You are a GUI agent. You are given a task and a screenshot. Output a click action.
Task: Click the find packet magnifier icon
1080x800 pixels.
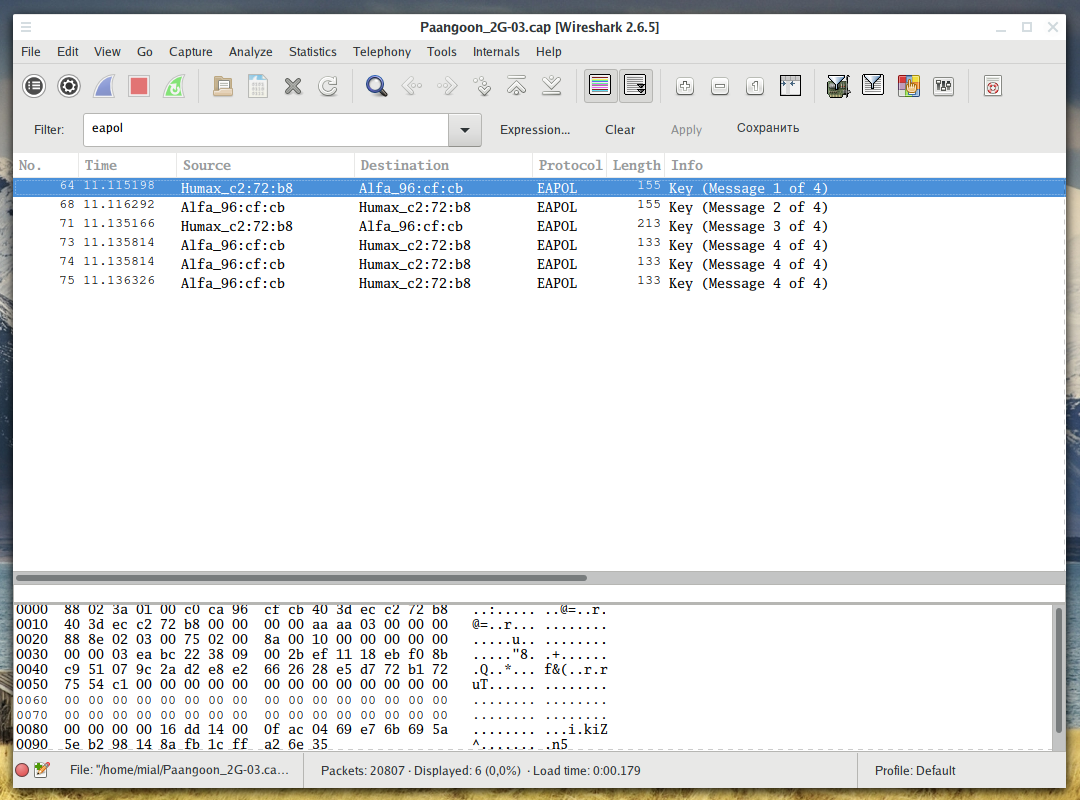point(376,86)
